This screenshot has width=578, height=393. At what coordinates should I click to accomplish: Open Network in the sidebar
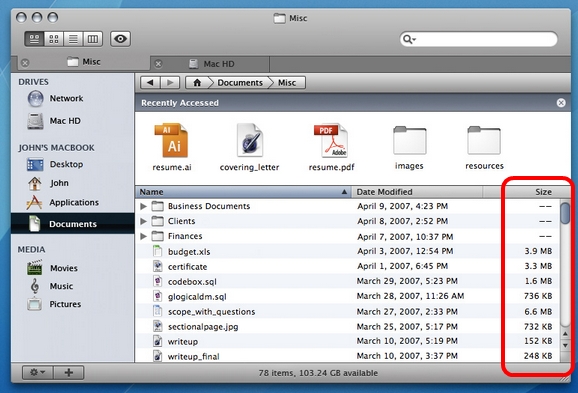pos(56,98)
